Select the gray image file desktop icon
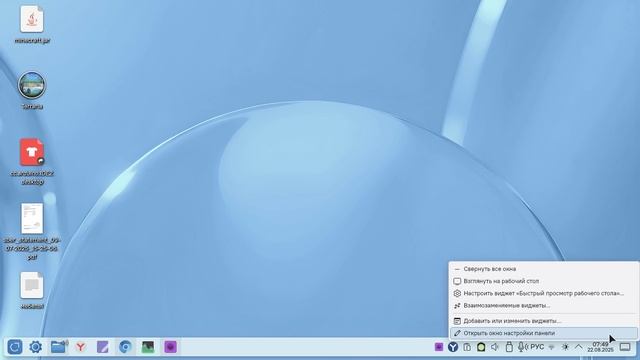 pos(32,291)
